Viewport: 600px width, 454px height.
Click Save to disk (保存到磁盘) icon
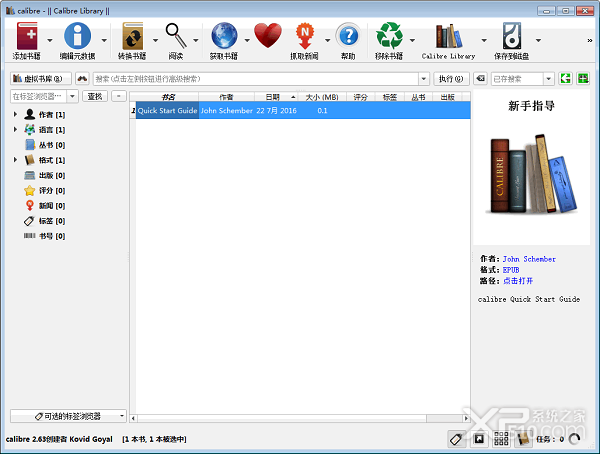(512, 36)
